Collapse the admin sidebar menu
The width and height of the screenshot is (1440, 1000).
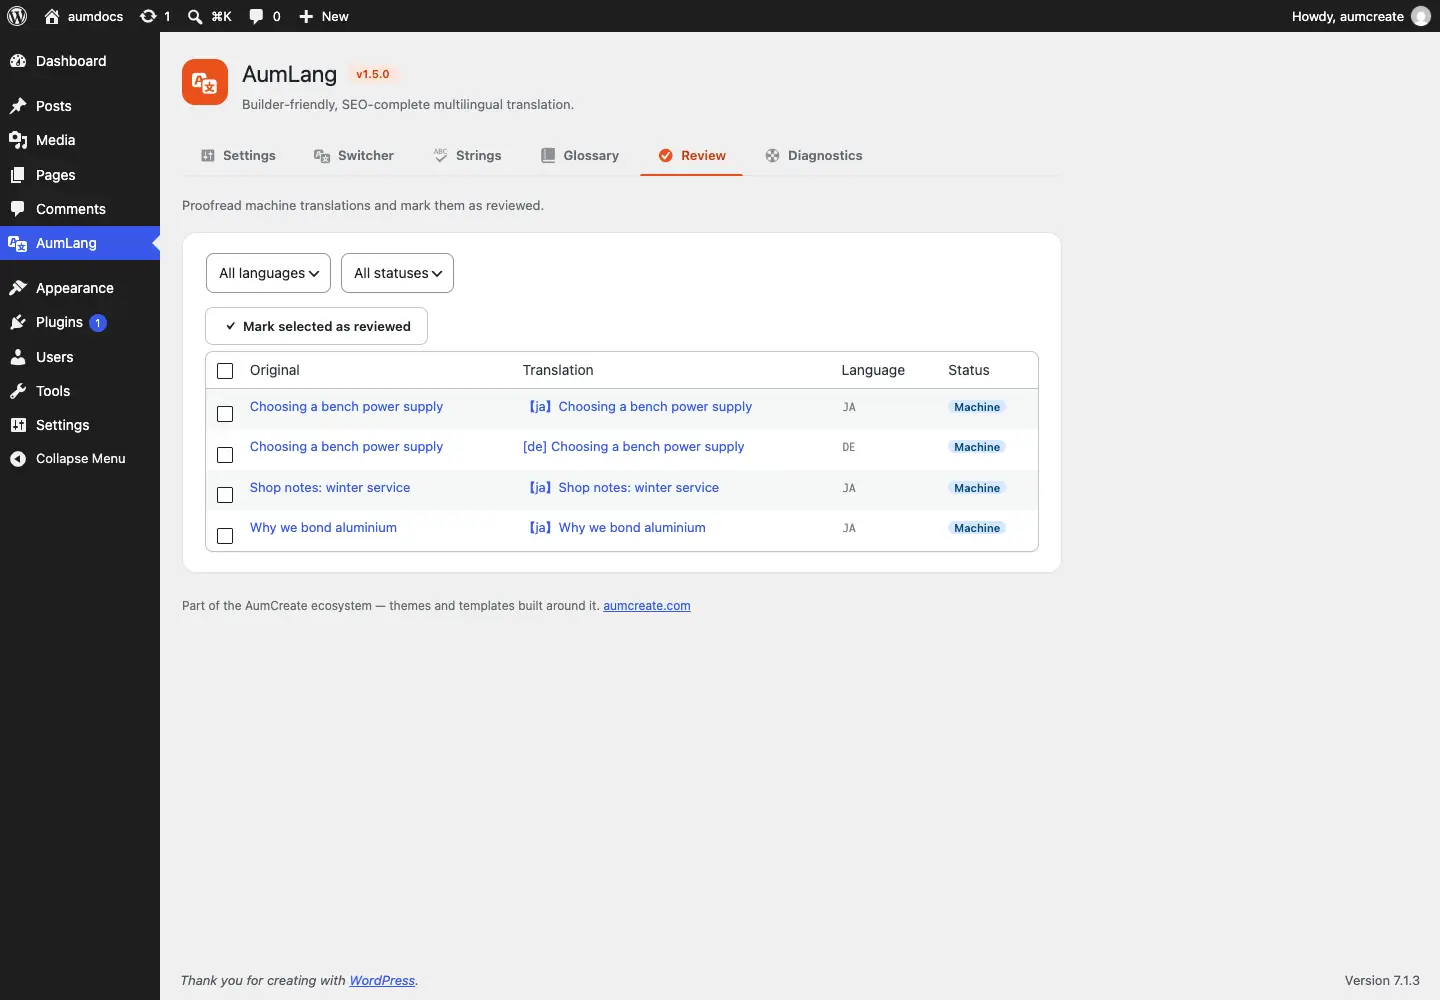point(80,459)
